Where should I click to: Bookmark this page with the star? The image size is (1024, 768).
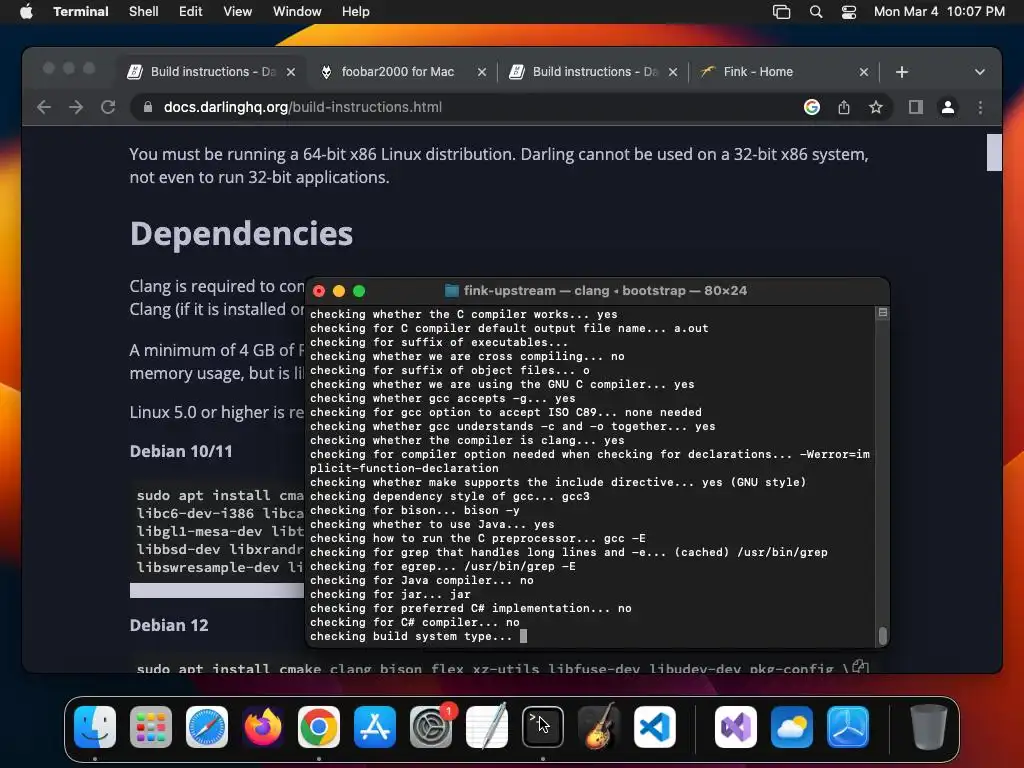click(x=876, y=107)
